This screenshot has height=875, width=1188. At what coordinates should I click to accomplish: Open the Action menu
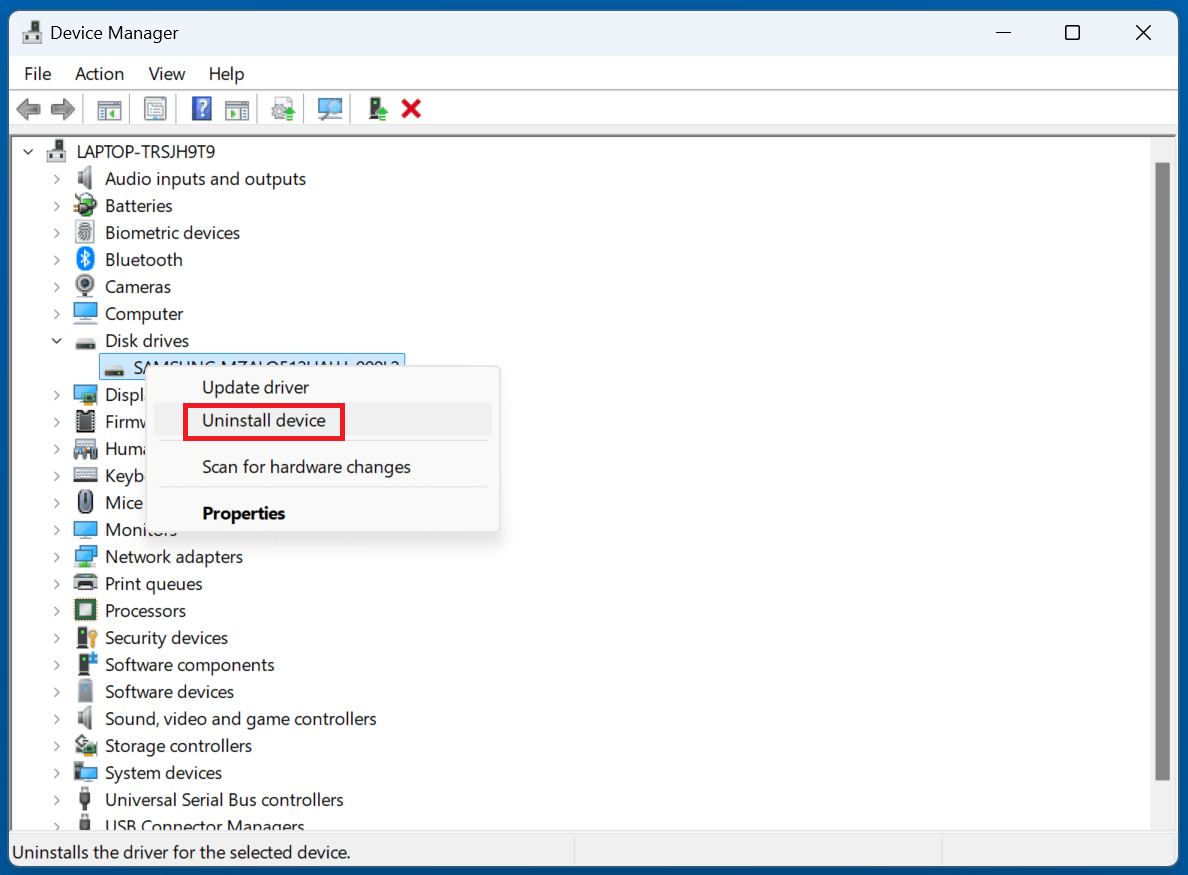(x=99, y=73)
